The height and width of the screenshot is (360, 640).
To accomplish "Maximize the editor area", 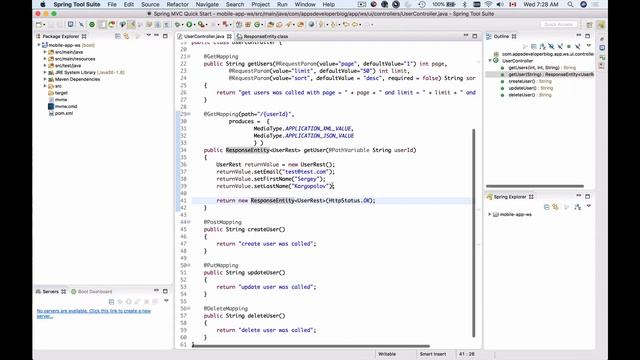I will coord(475,36).
